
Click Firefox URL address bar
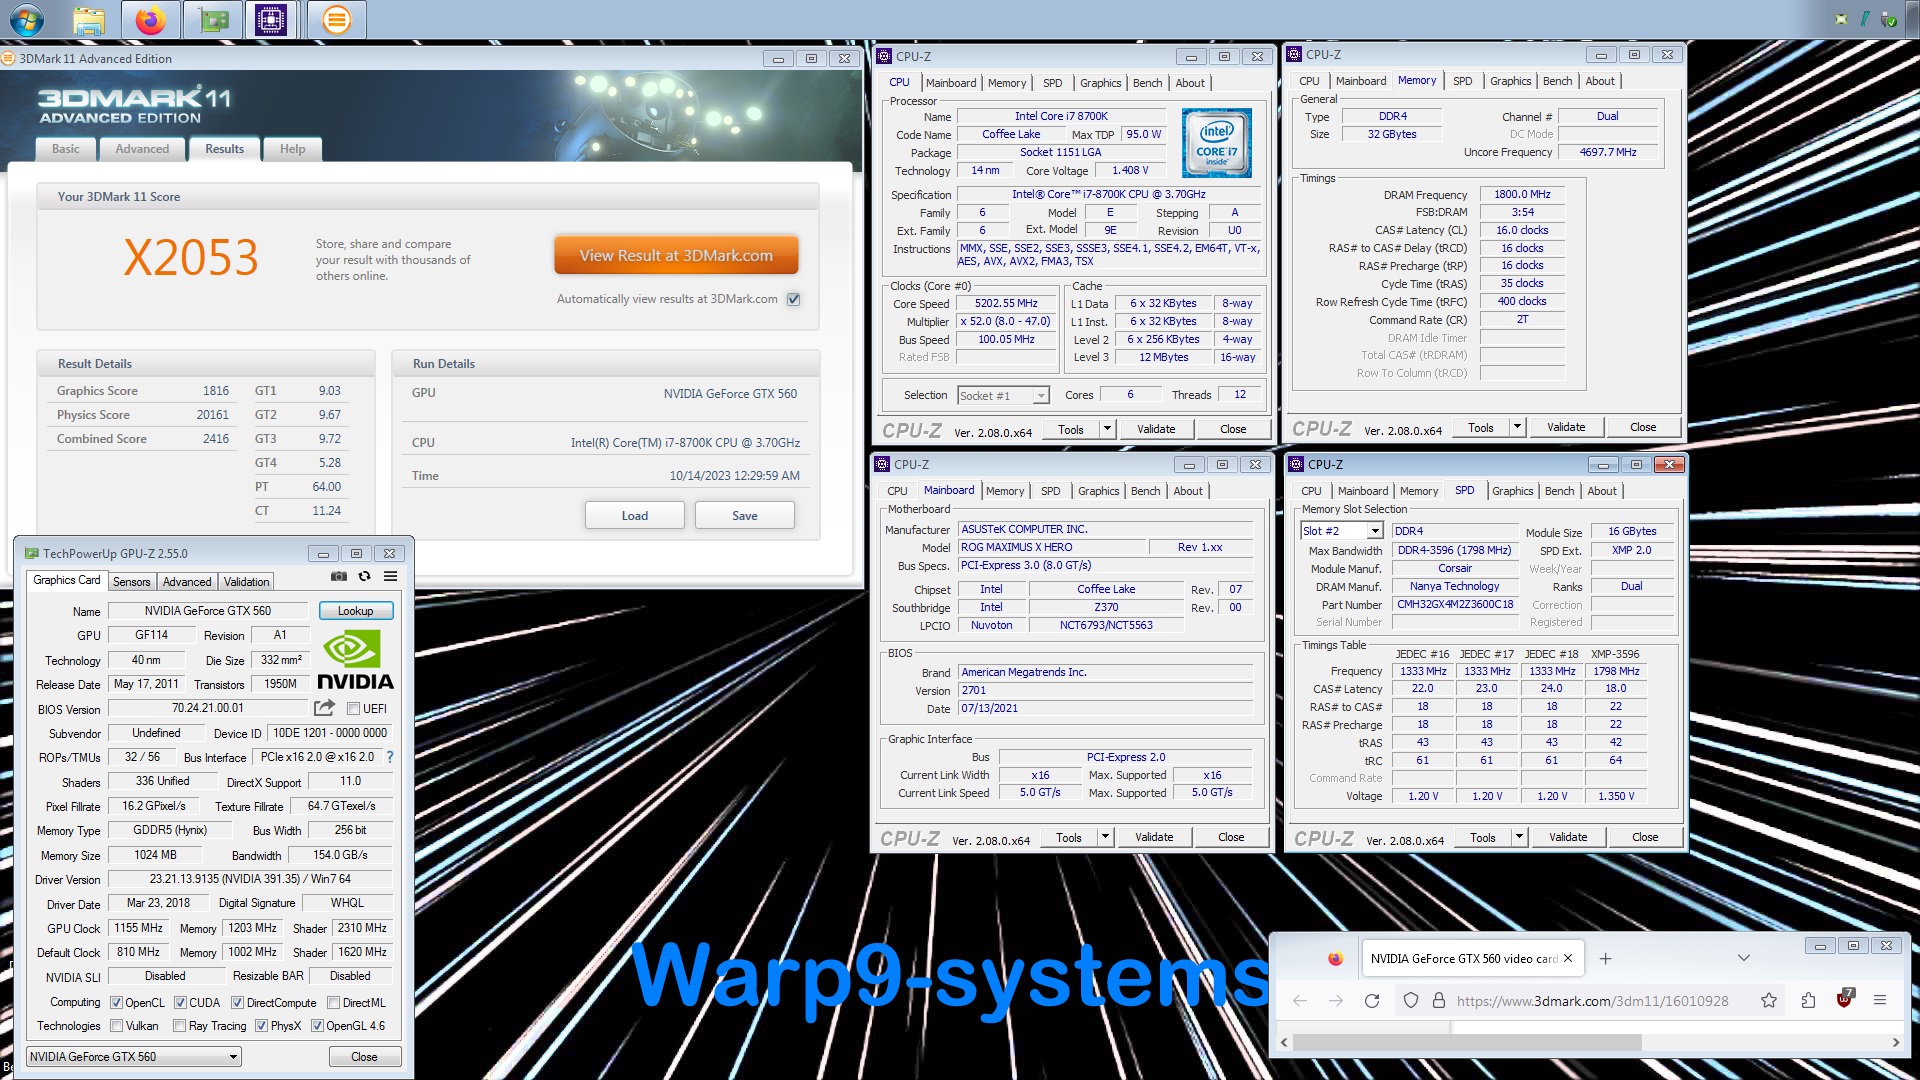tap(1592, 1001)
